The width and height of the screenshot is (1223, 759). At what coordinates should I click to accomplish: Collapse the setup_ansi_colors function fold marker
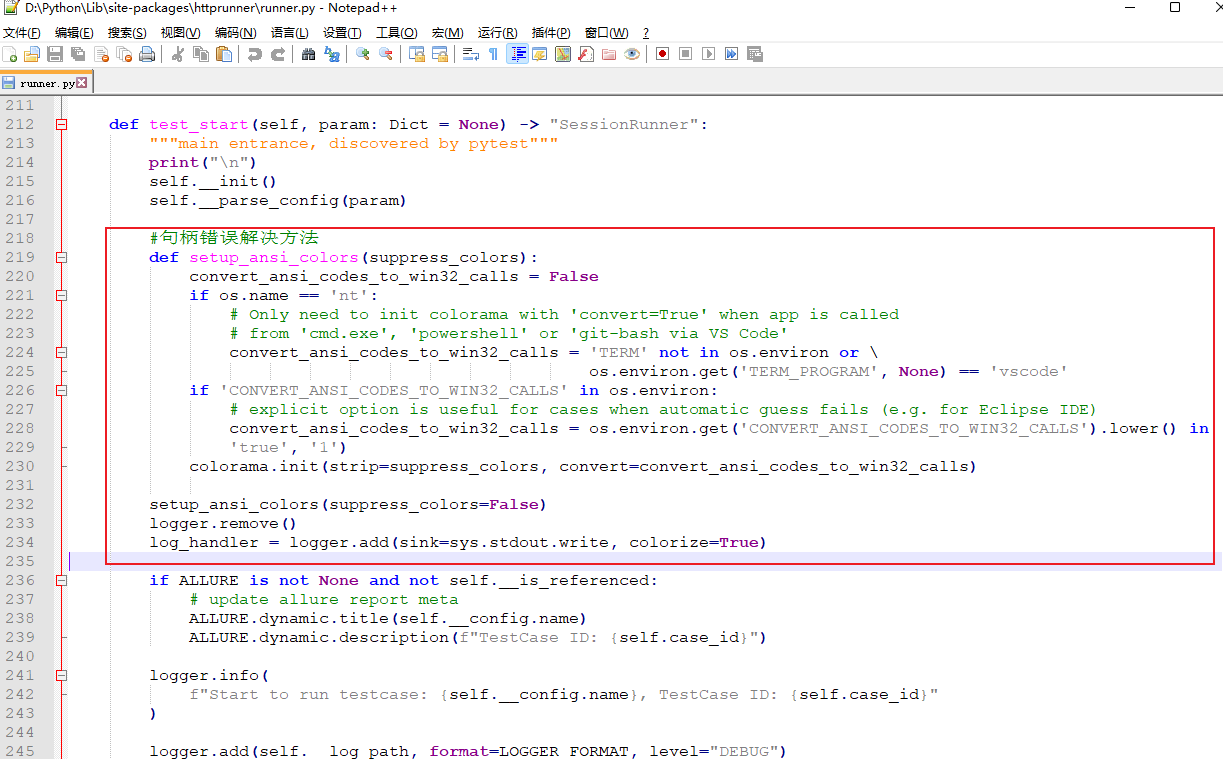pos(62,257)
